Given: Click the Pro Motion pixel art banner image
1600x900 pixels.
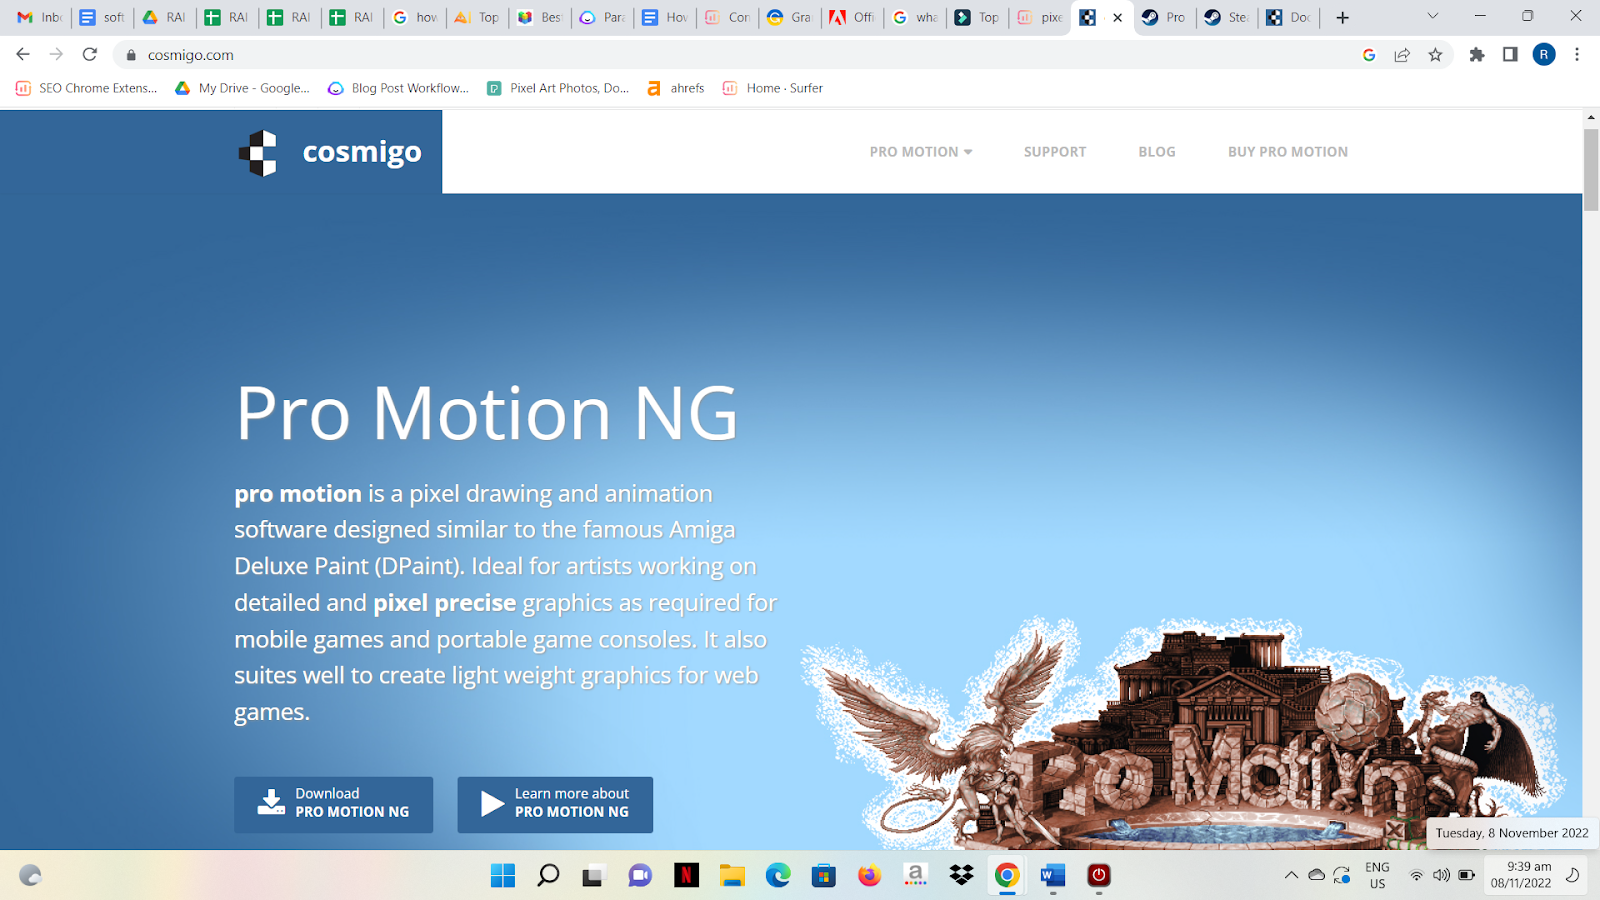Looking at the screenshot, I should (1185, 735).
